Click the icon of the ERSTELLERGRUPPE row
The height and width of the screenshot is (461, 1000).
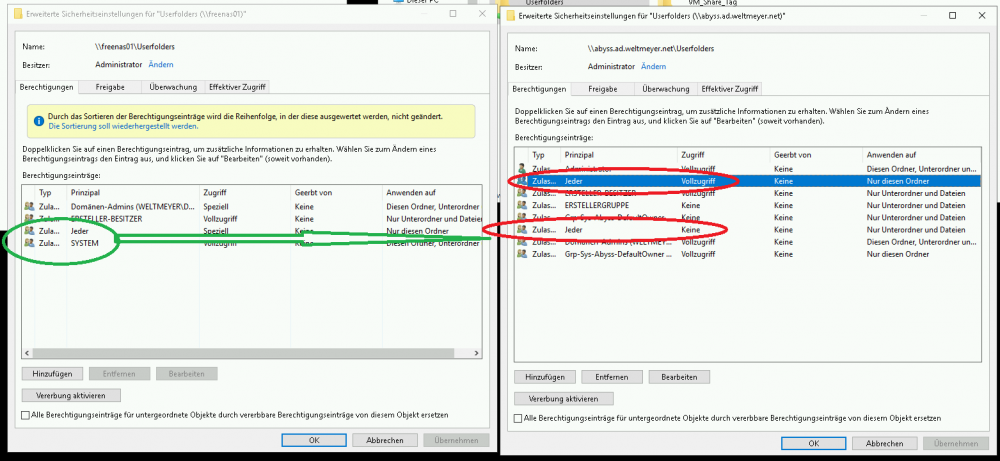tap(522, 205)
